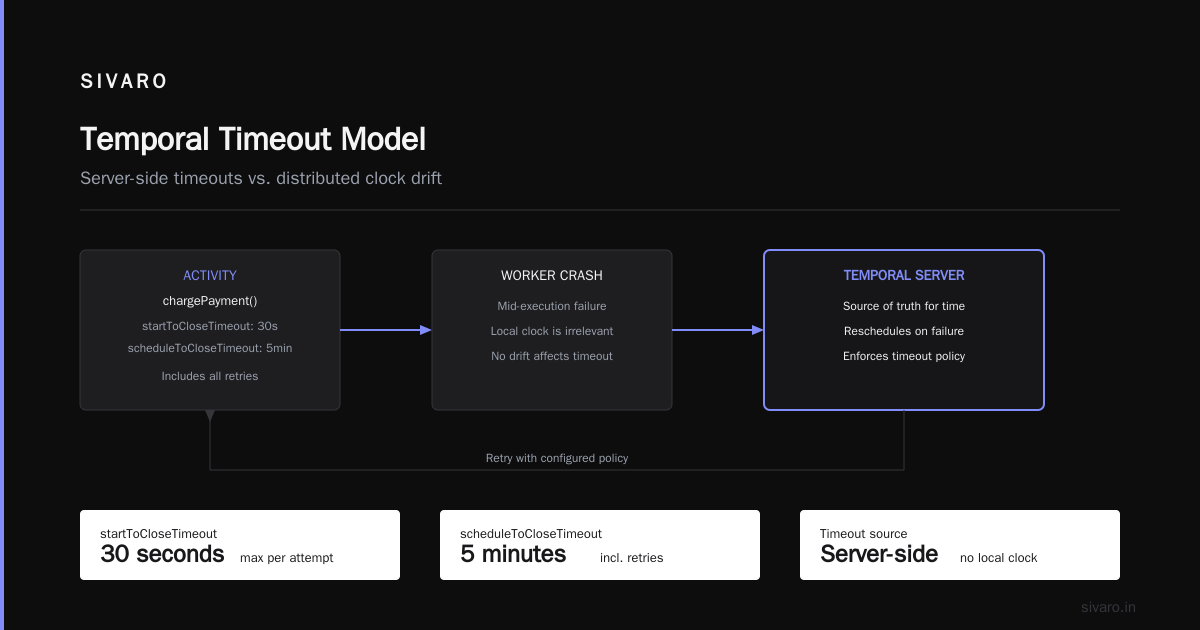Click the '5 minutes' value
The height and width of the screenshot is (630, 1200).
513,554
